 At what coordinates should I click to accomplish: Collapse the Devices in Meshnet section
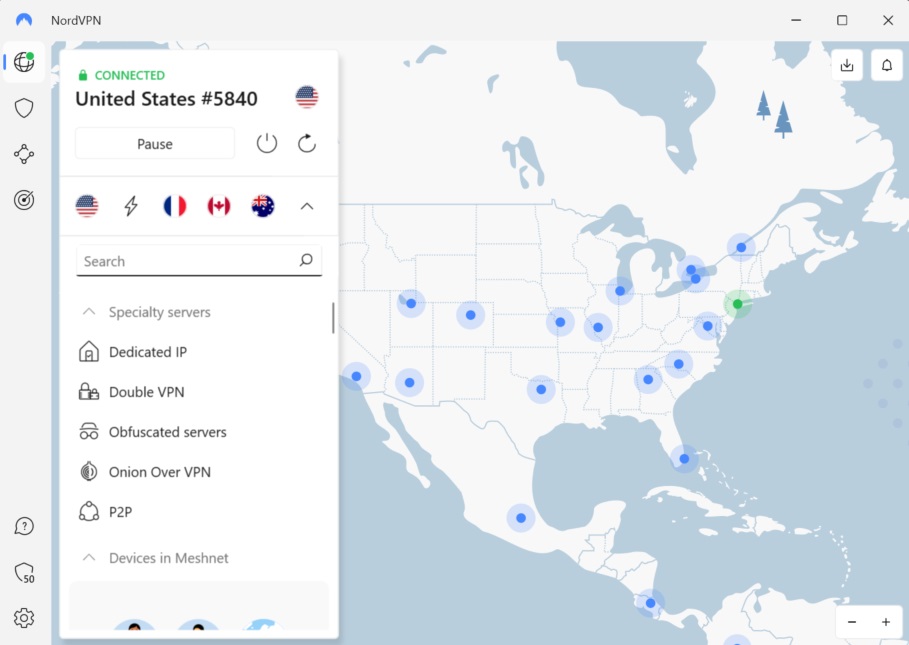[x=88, y=558]
